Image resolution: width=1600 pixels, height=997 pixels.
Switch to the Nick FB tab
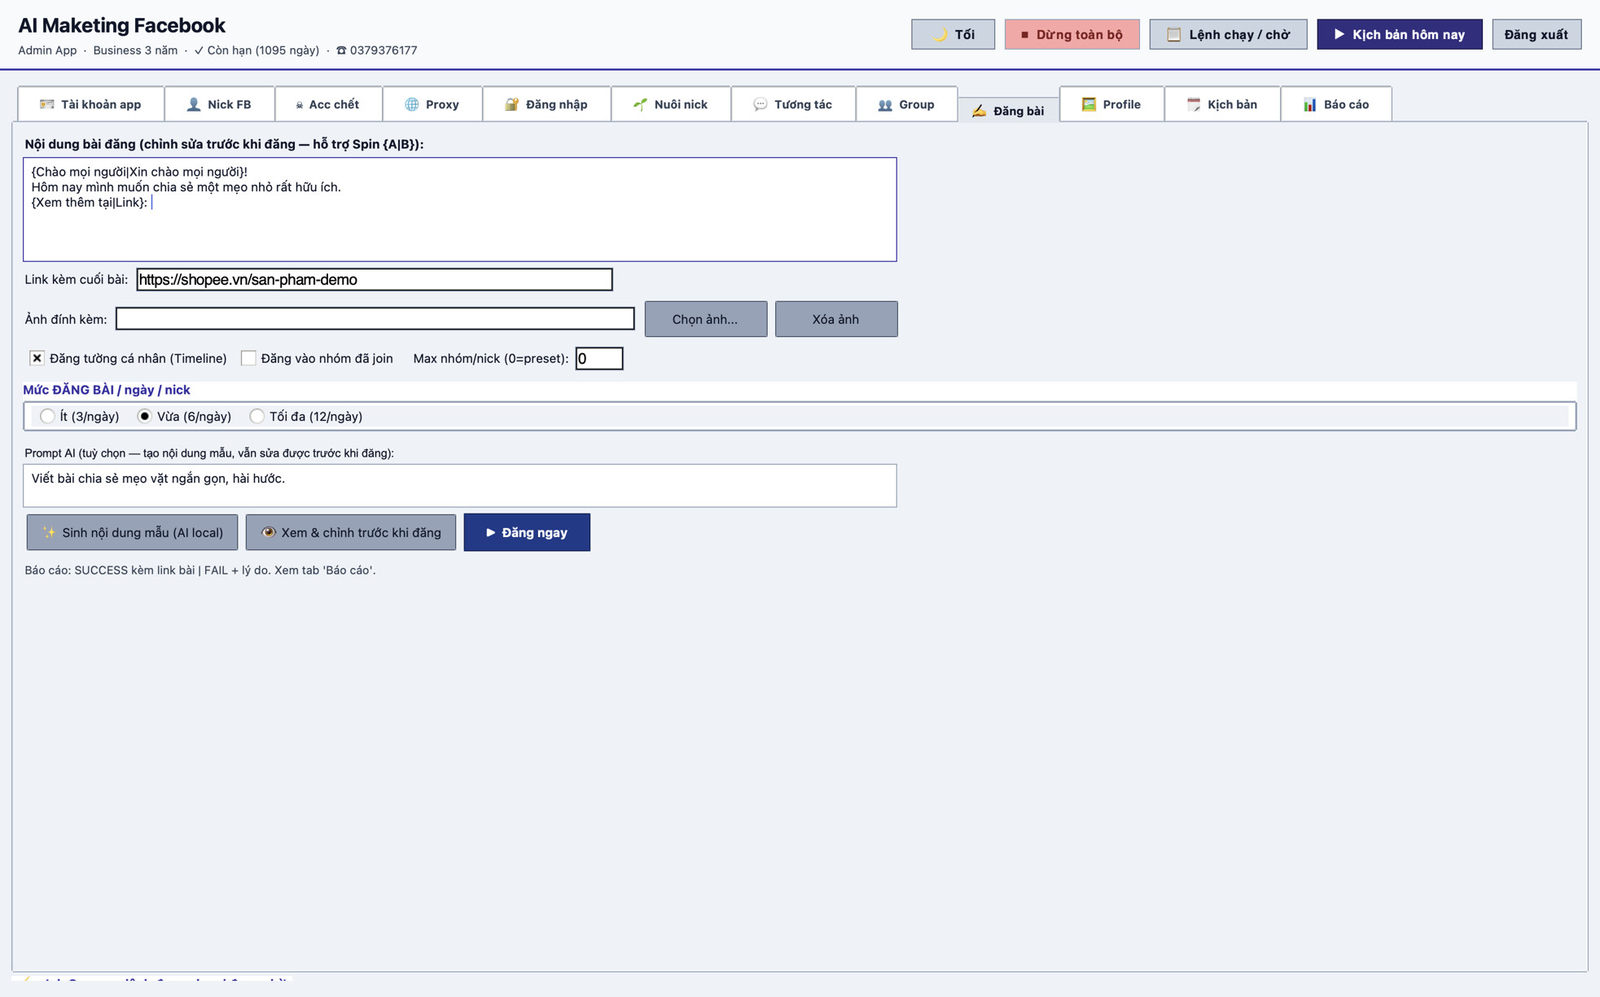220,104
